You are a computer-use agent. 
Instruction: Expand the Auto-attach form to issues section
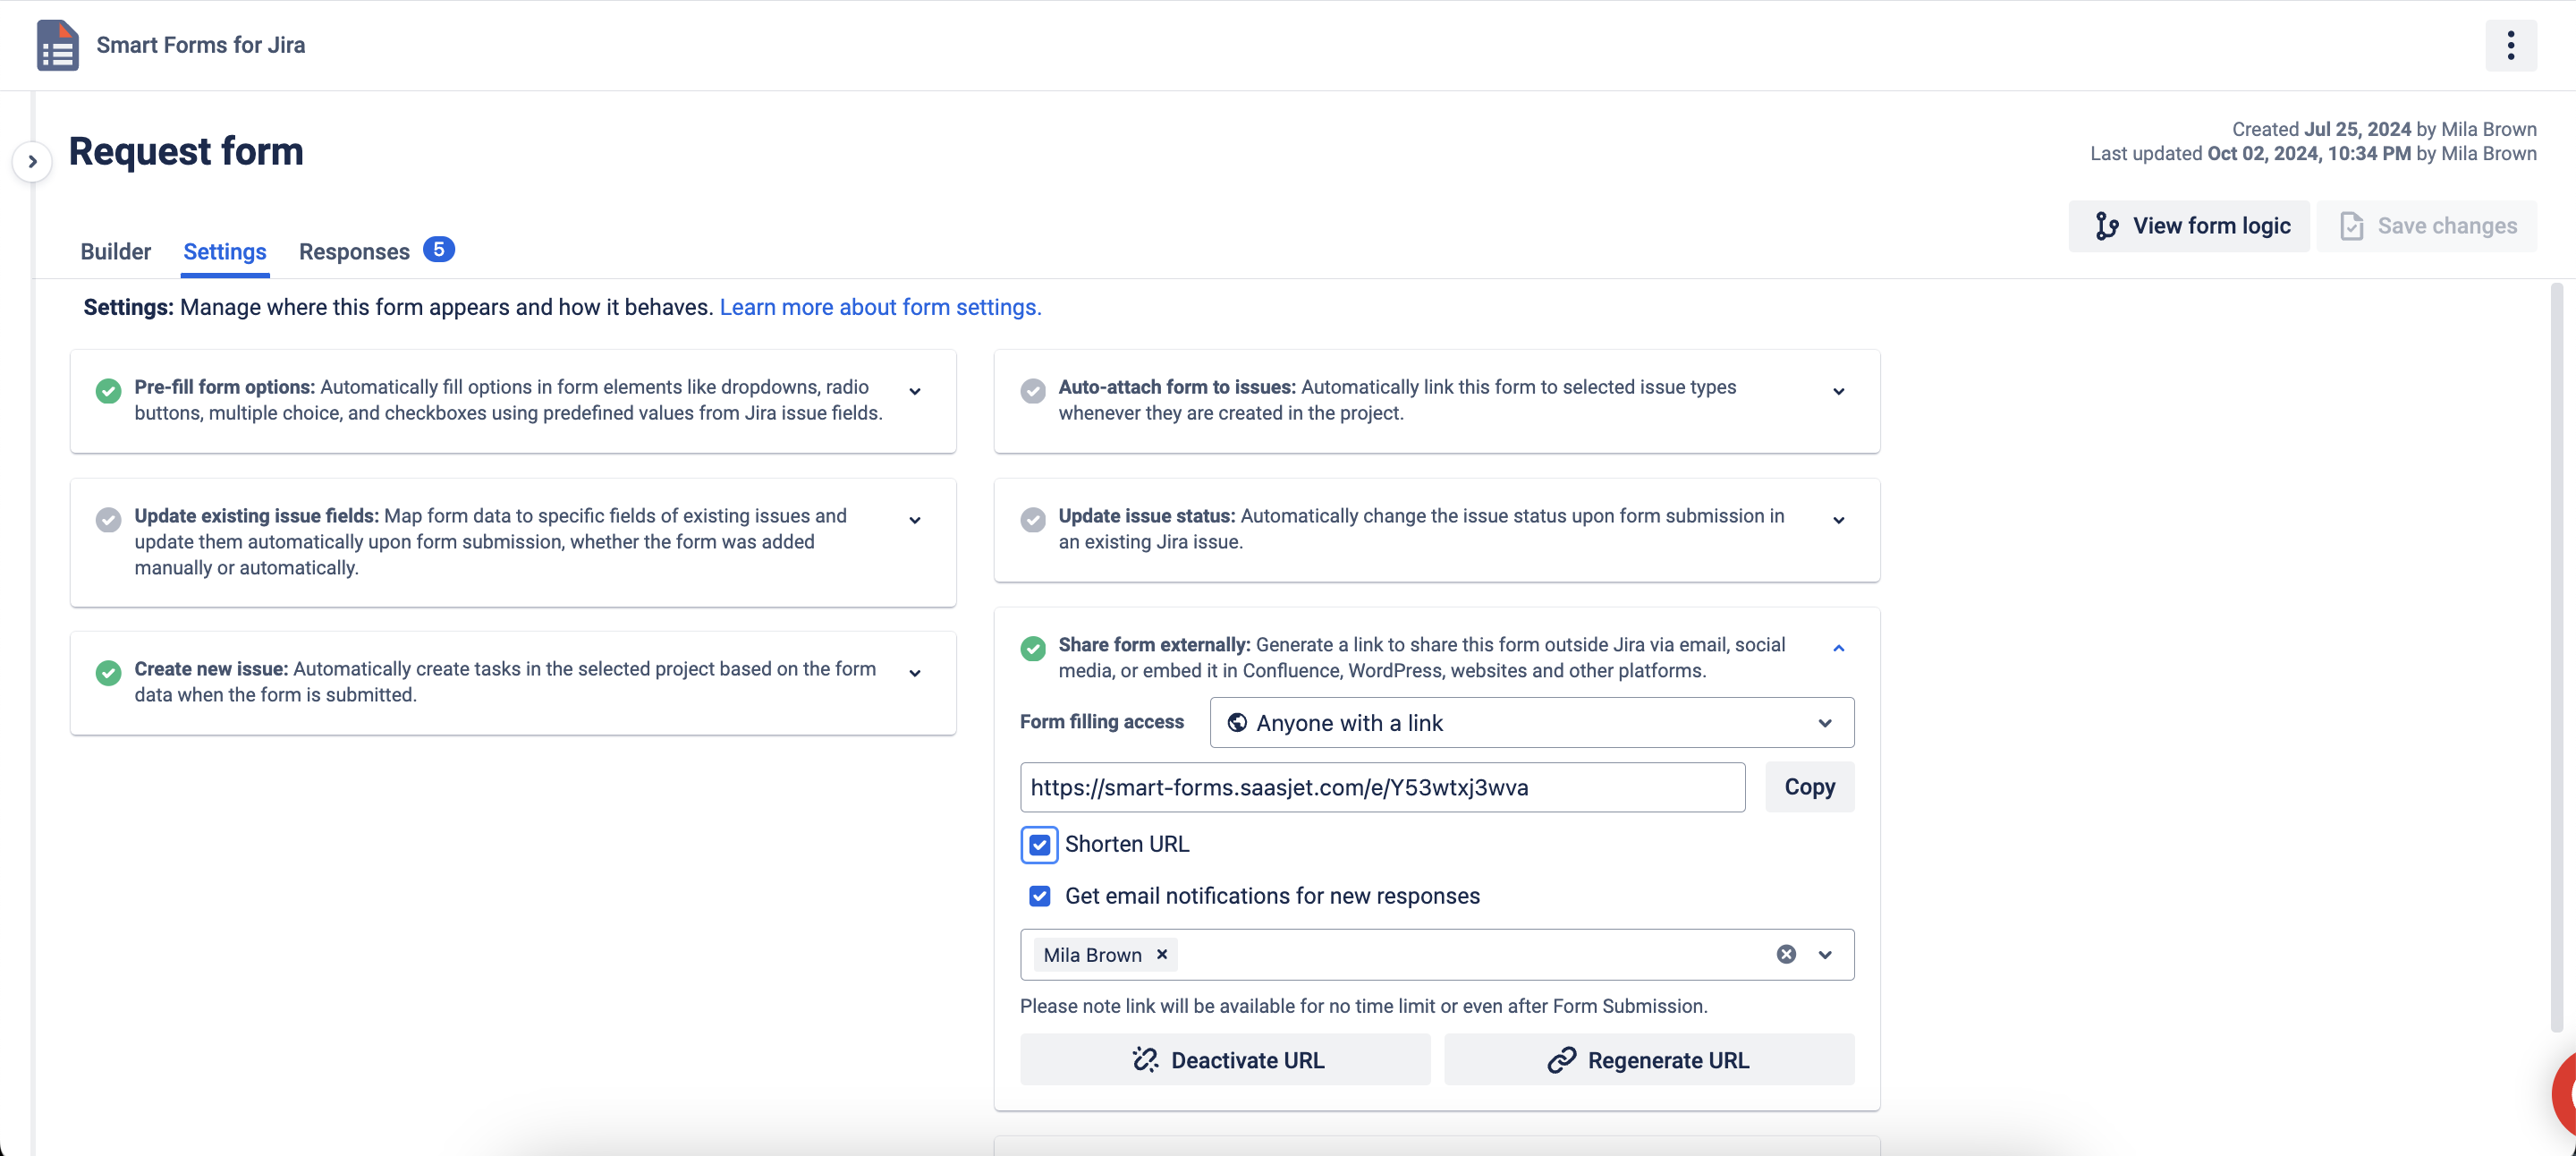1839,391
